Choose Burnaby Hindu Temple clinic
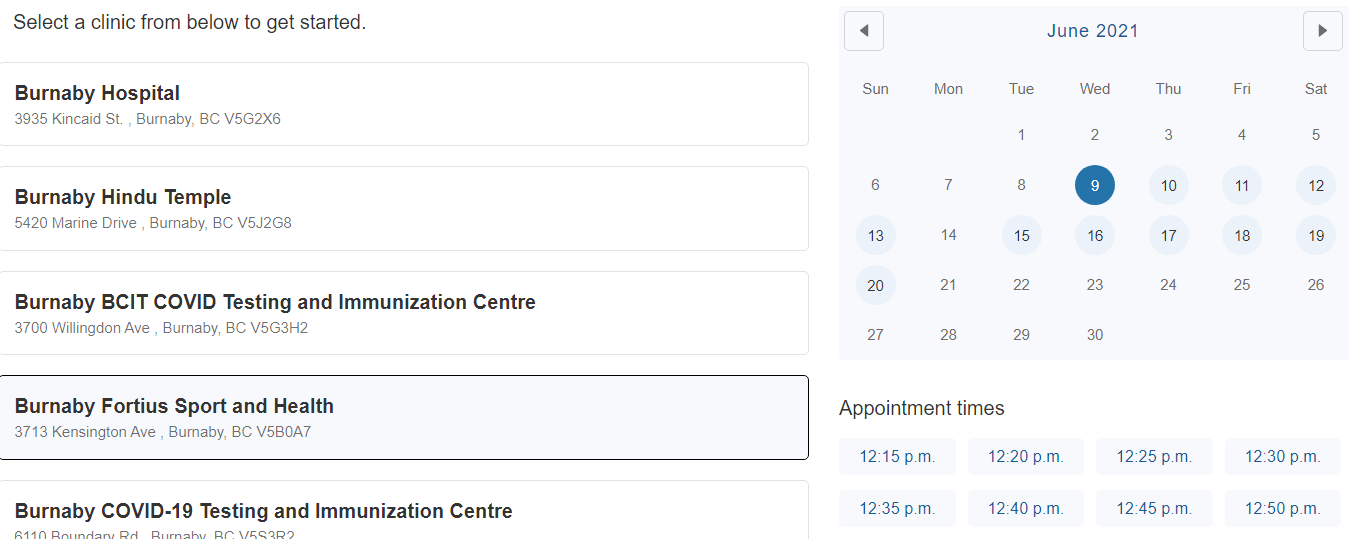1349x539 pixels. pyautogui.click(x=403, y=208)
